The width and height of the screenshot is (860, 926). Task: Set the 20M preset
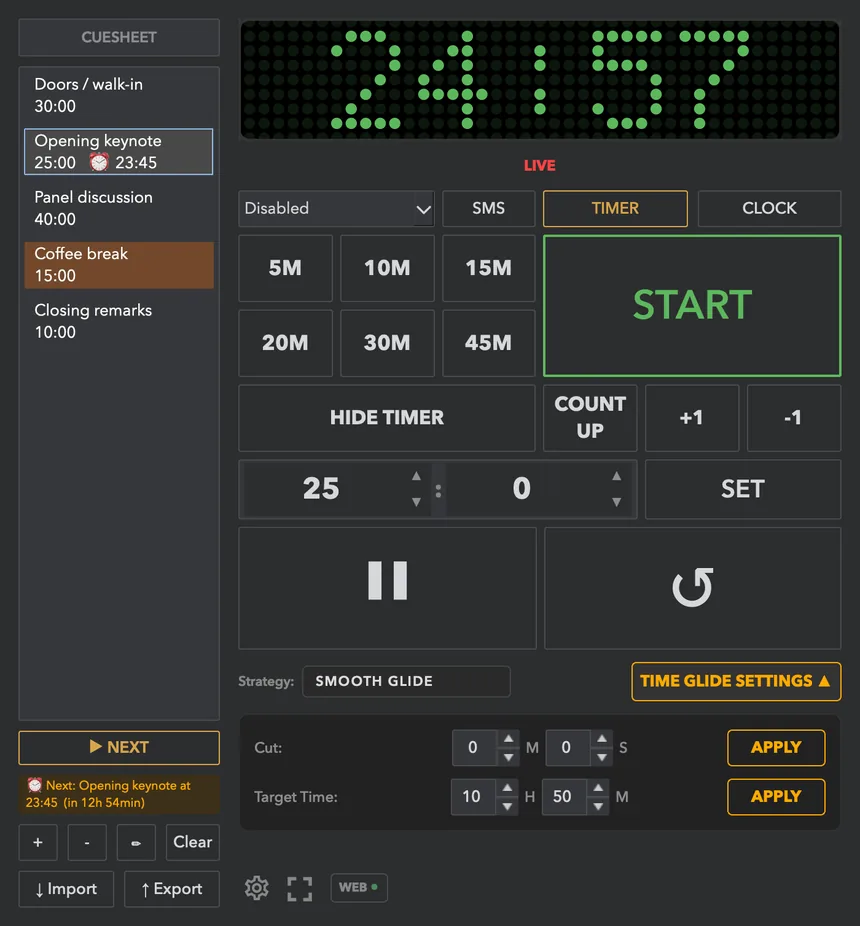pyautogui.click(x=285, y=343)
